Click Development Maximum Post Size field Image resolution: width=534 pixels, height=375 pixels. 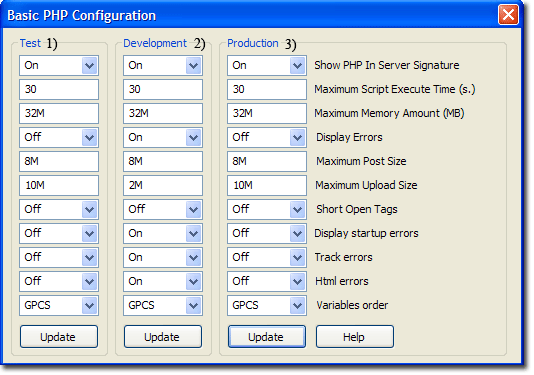163,161
